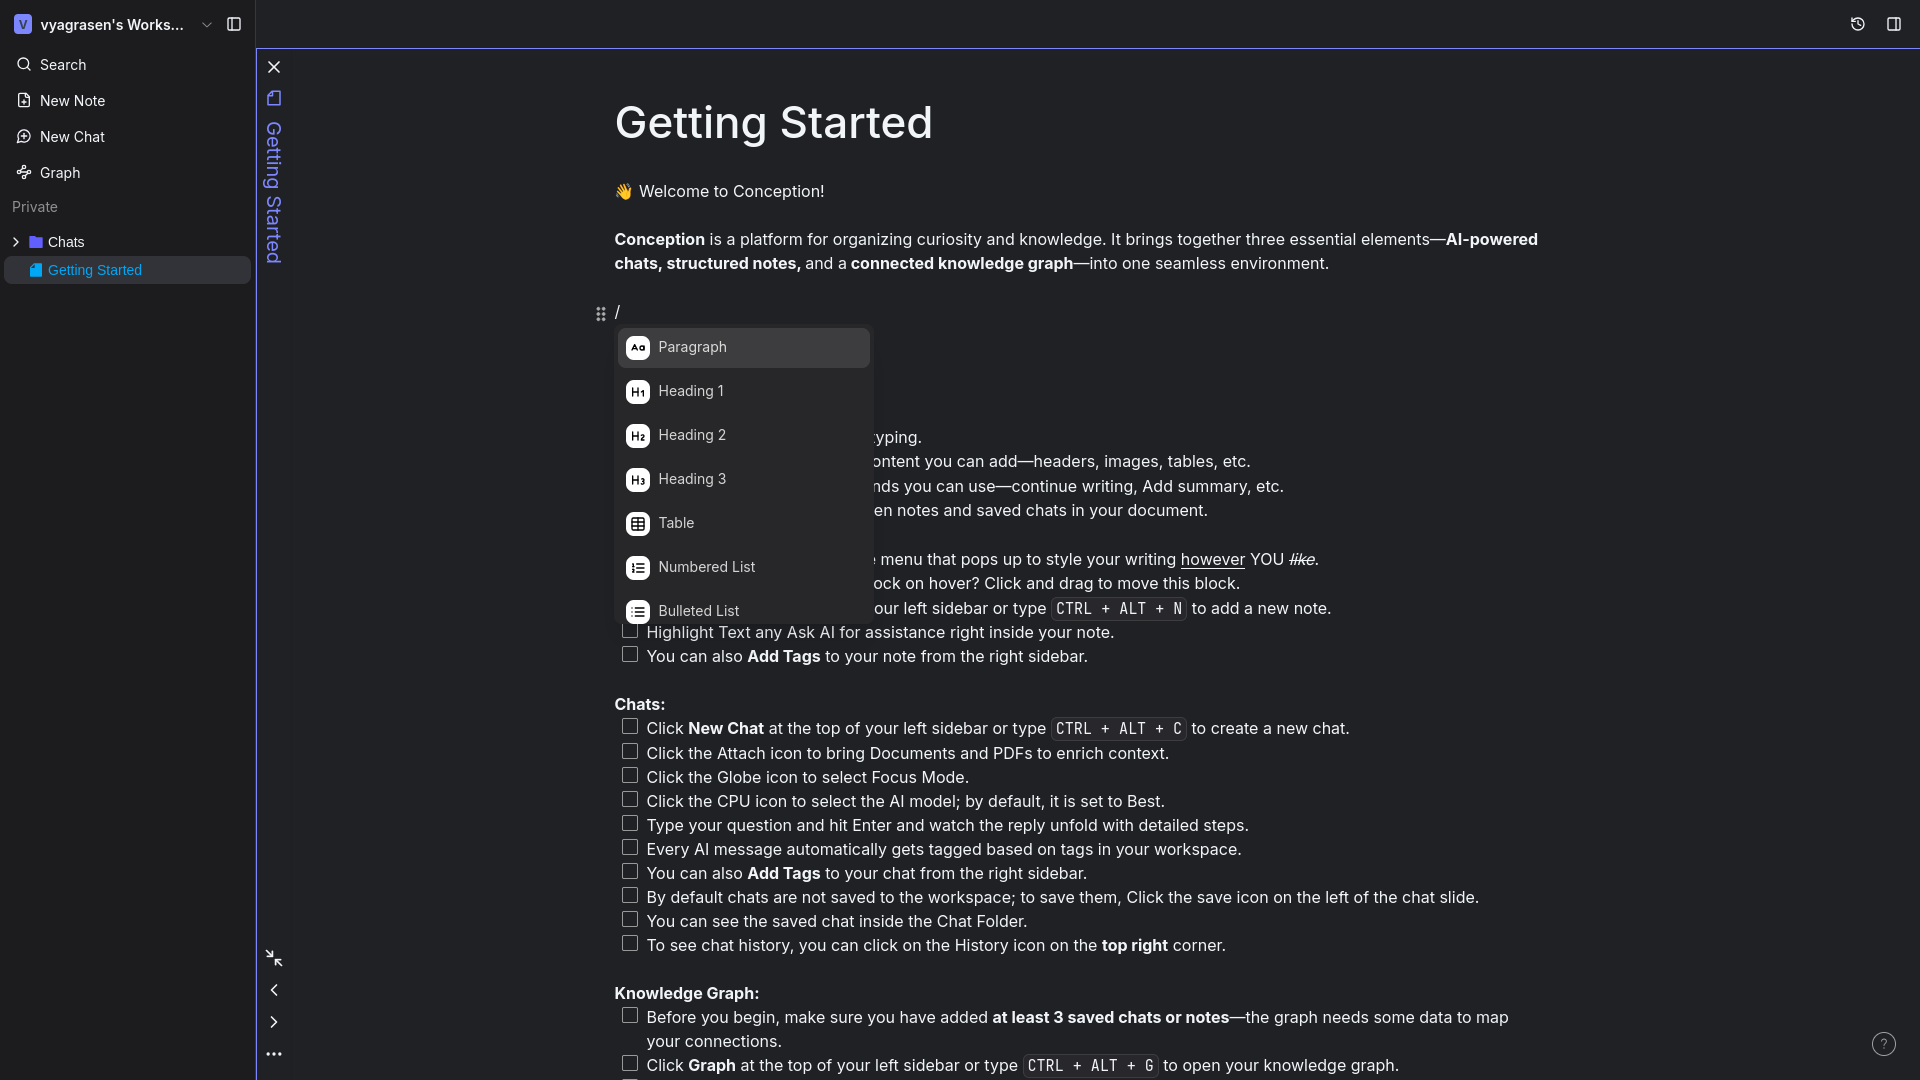Screen dimensions: 1920x1080
Task: Tick the 'You can see the saved chat' checkbox
Action: pos(629,920)
